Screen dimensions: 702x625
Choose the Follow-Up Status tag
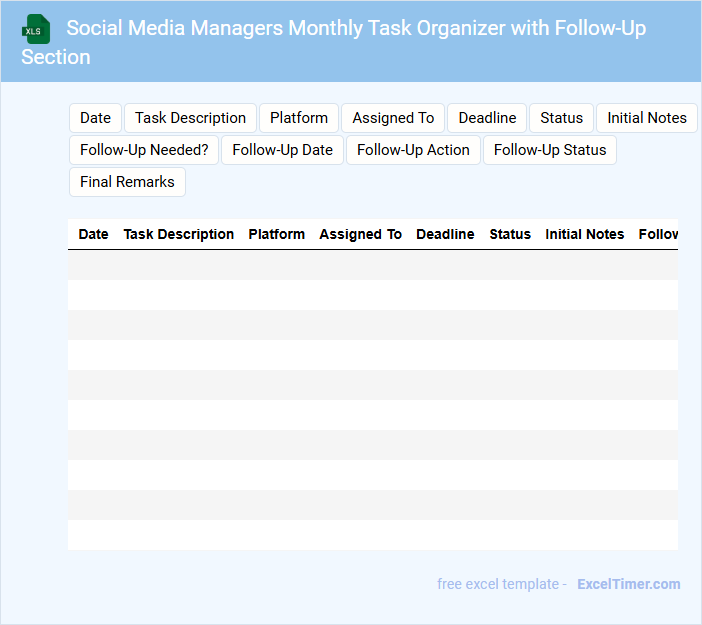[x=550, y=150]
